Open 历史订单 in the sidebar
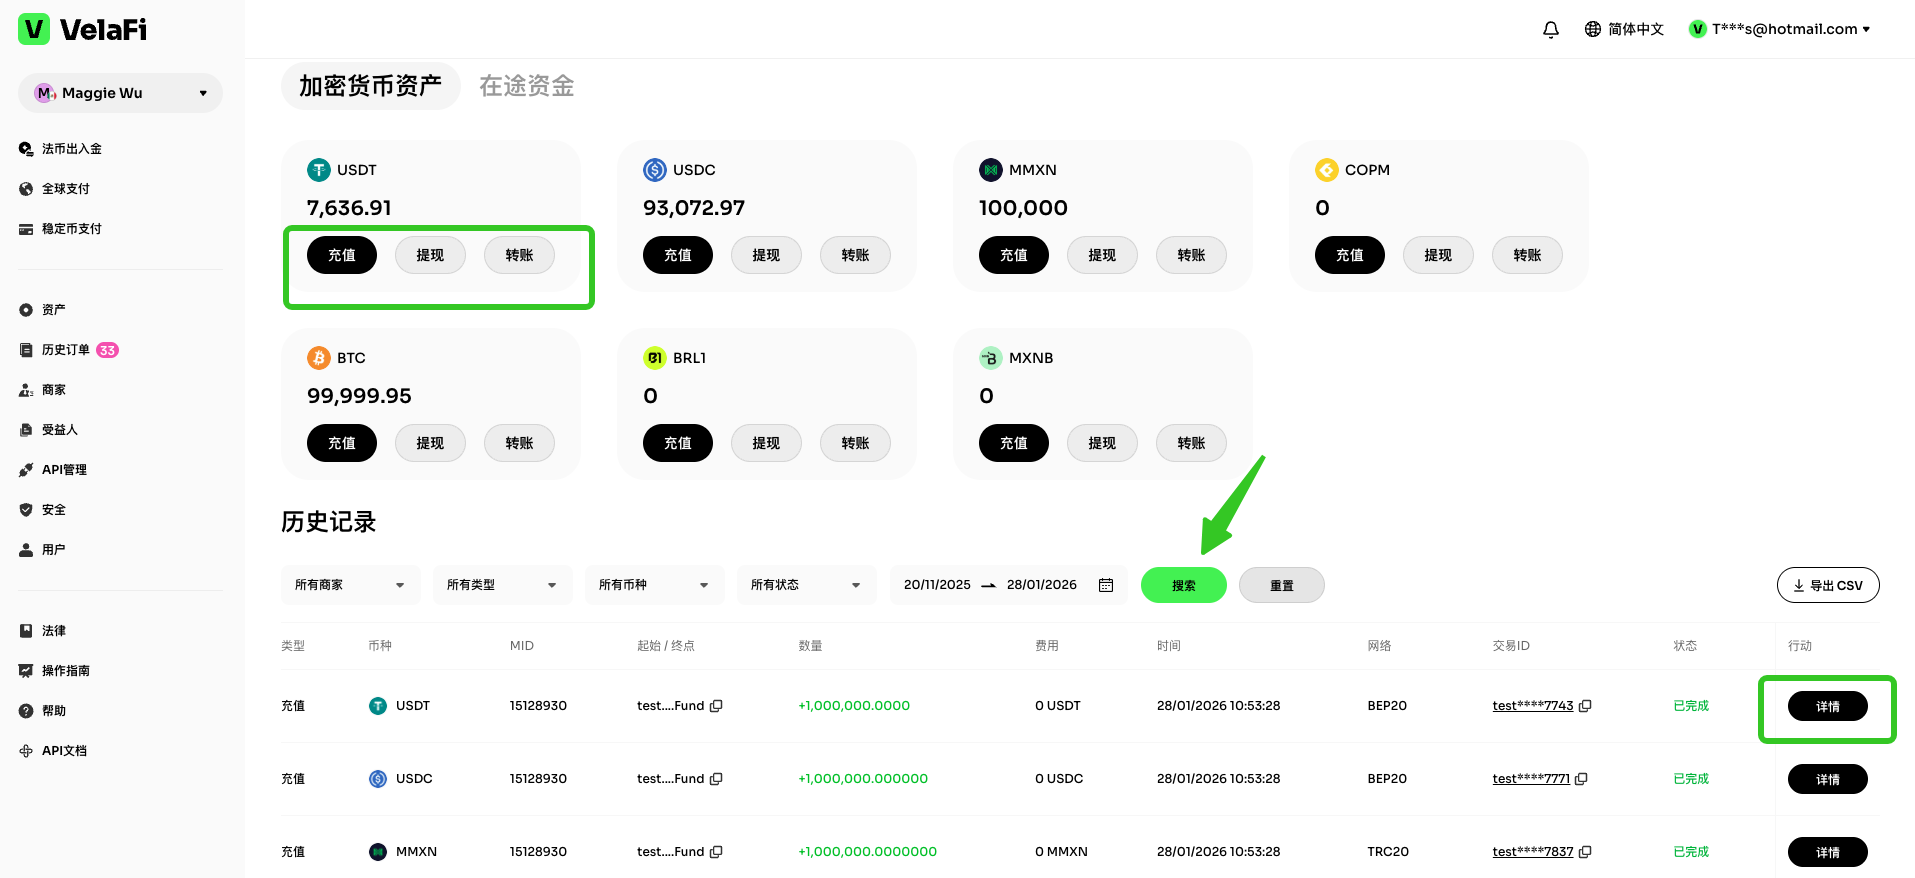1915x878 pixels. point(66,350)
